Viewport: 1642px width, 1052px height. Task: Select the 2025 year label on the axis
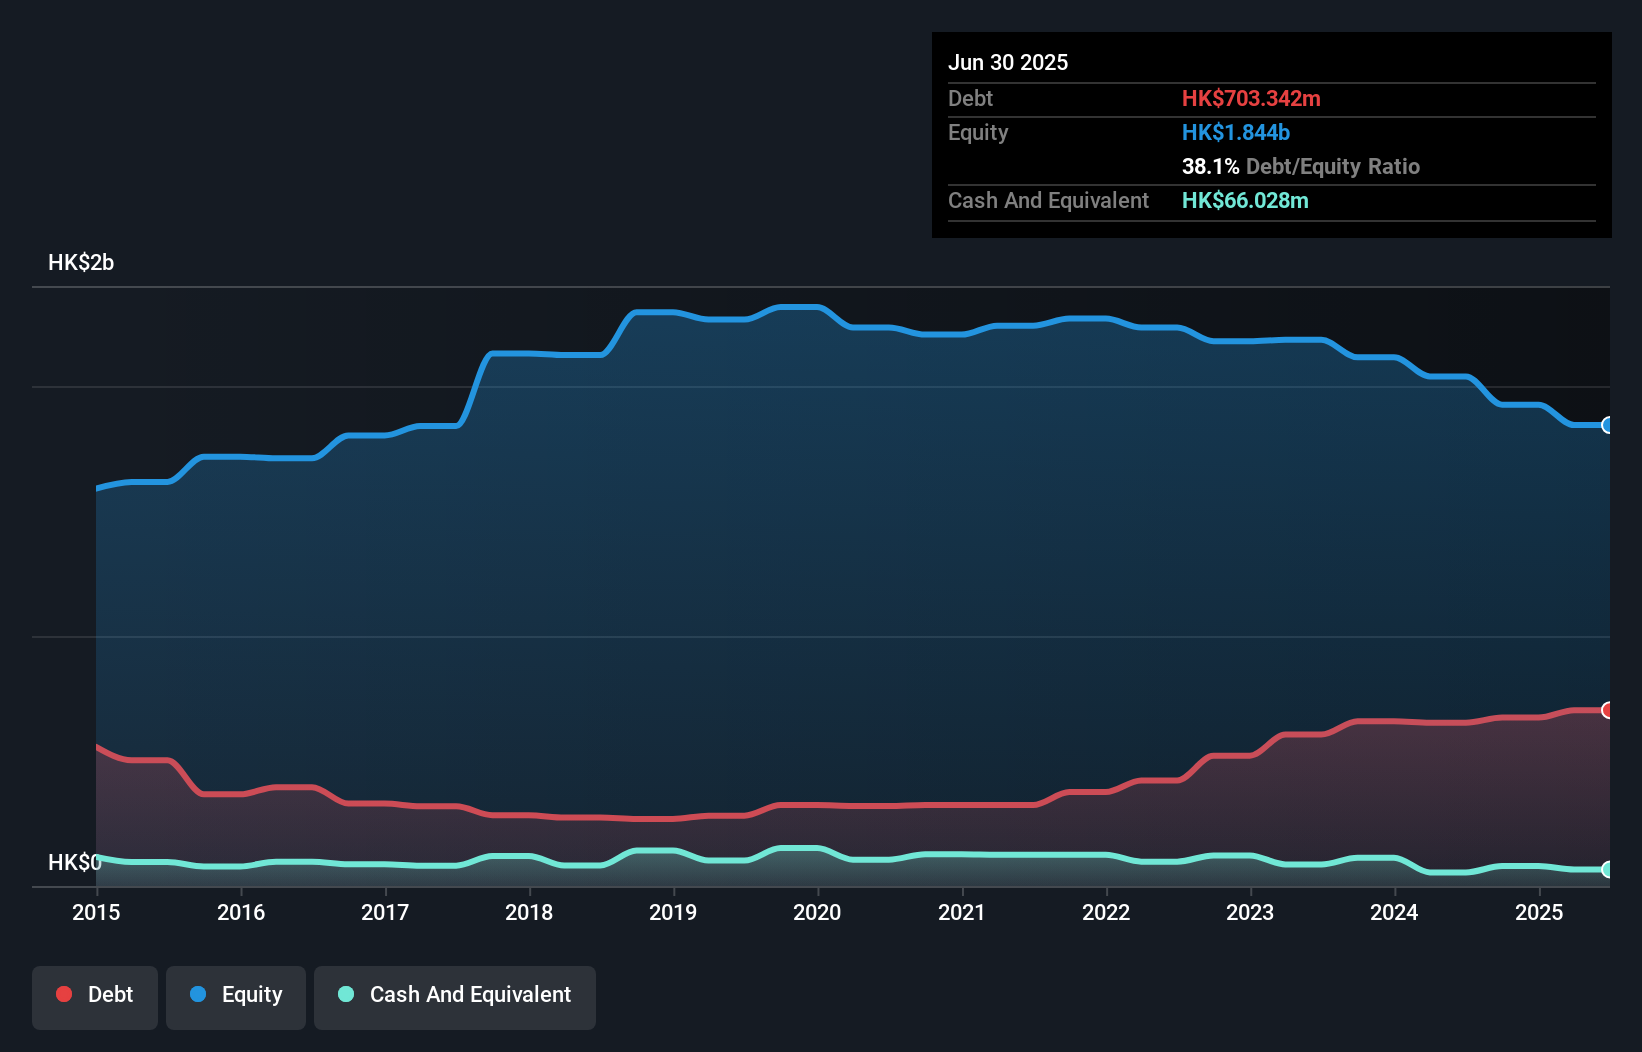[x=1539, y=912]
